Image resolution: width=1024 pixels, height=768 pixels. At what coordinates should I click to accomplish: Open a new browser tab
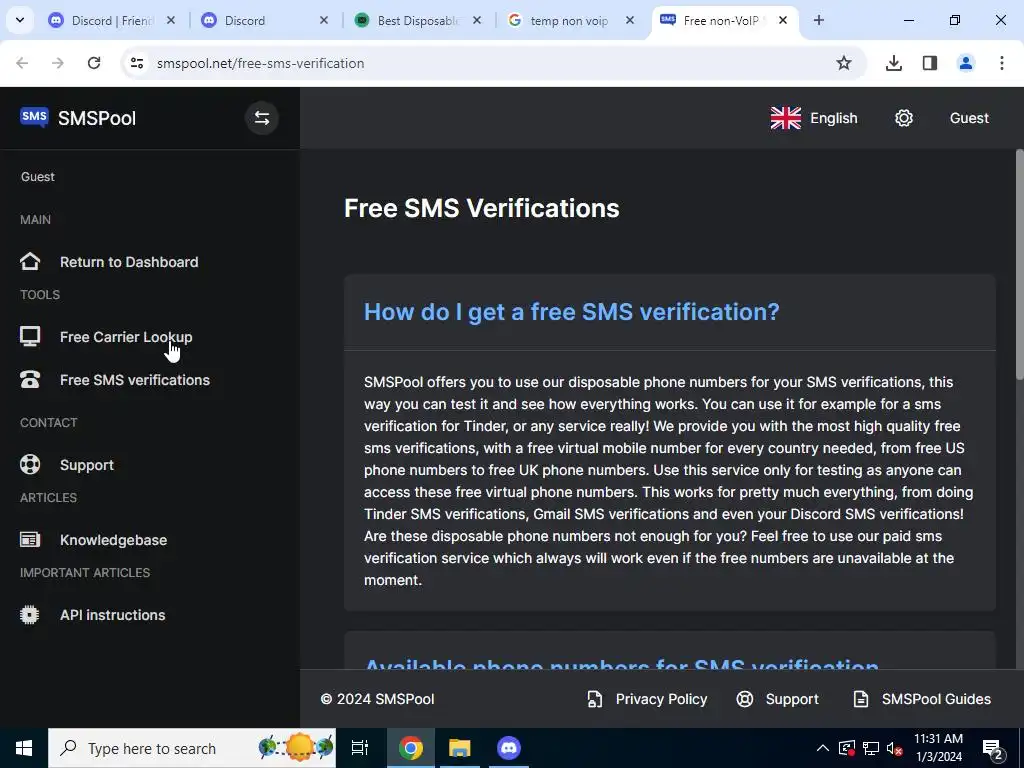[x=818, y=20]
